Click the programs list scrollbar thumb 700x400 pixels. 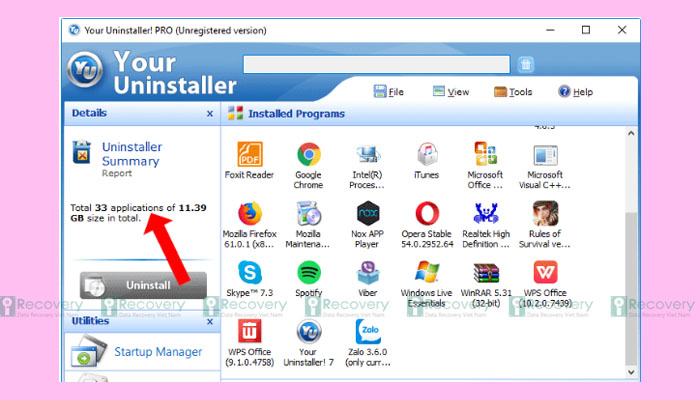(x=631, y=288)
